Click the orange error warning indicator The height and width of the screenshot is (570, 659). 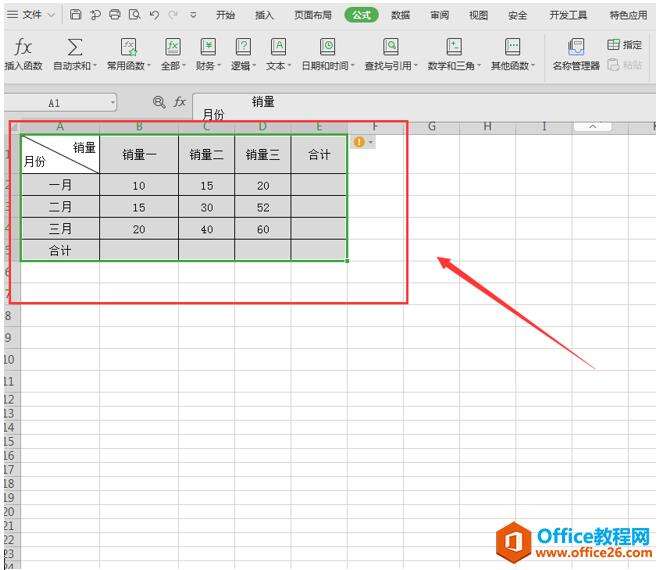pos(359,142)
